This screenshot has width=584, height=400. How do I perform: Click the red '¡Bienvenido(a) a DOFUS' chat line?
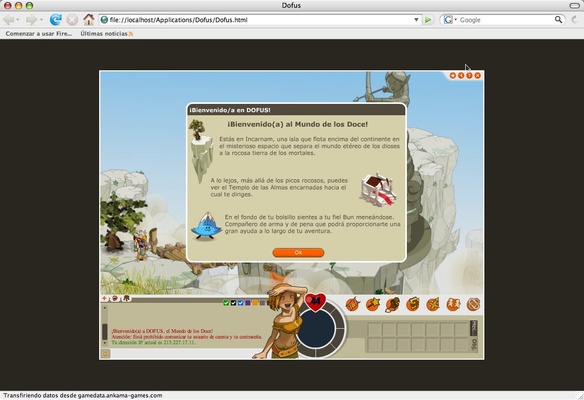(162, 331)
